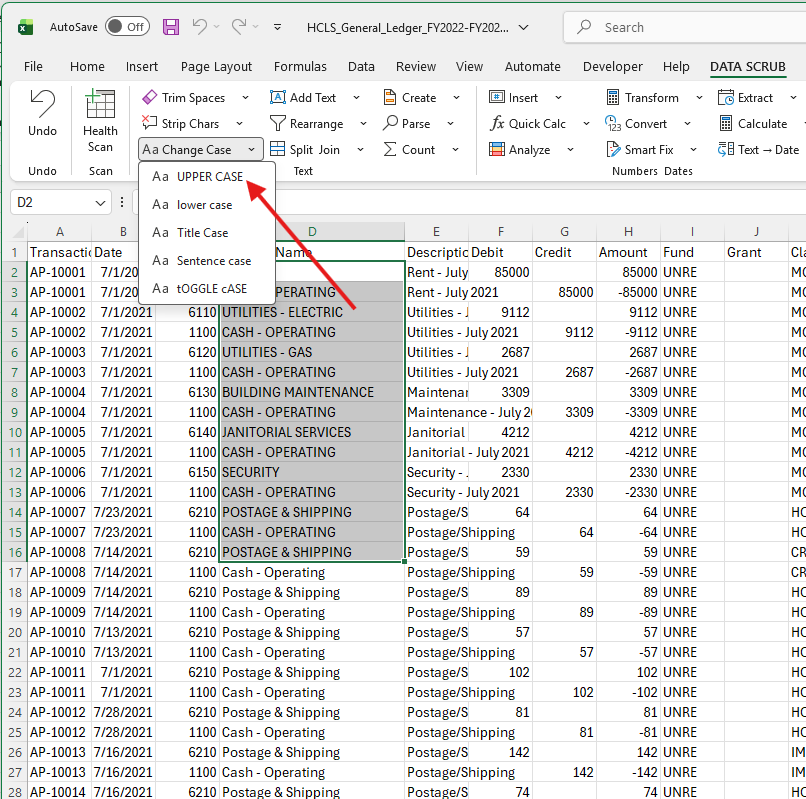Click the Extract tool
This screenshot has width=806, height=799.
(x=755, y=97)
